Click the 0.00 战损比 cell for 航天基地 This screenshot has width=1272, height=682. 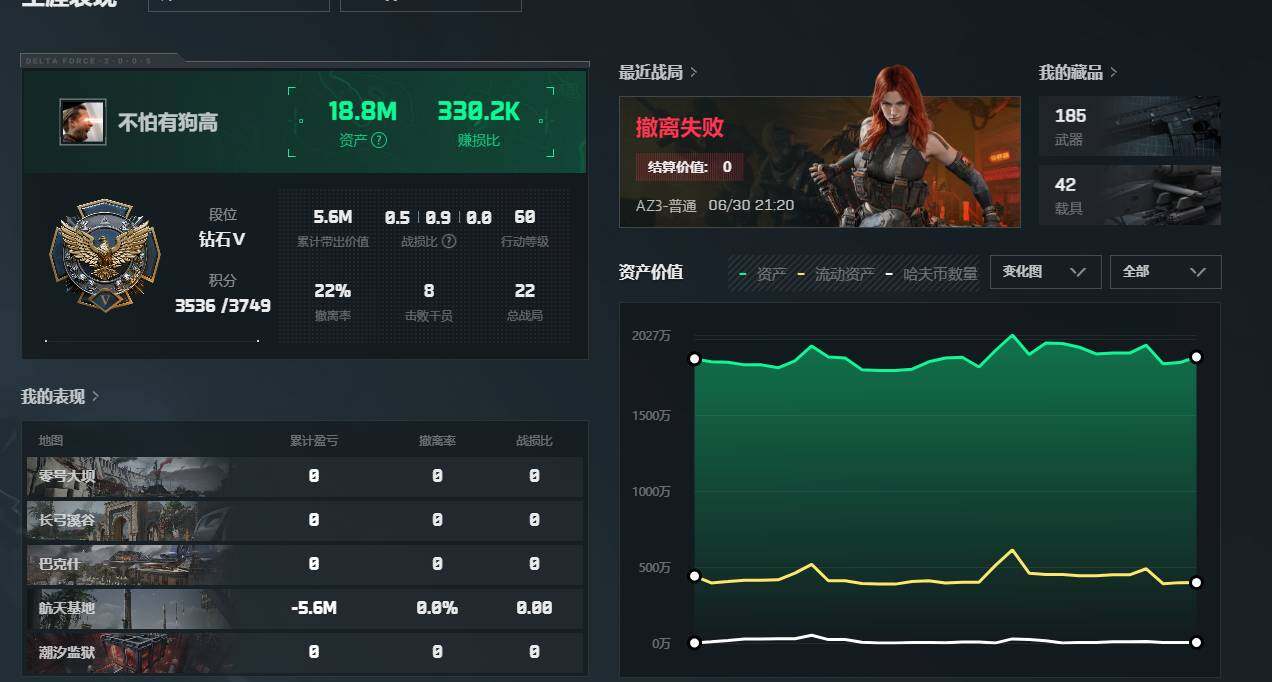[x=534, y=608]
